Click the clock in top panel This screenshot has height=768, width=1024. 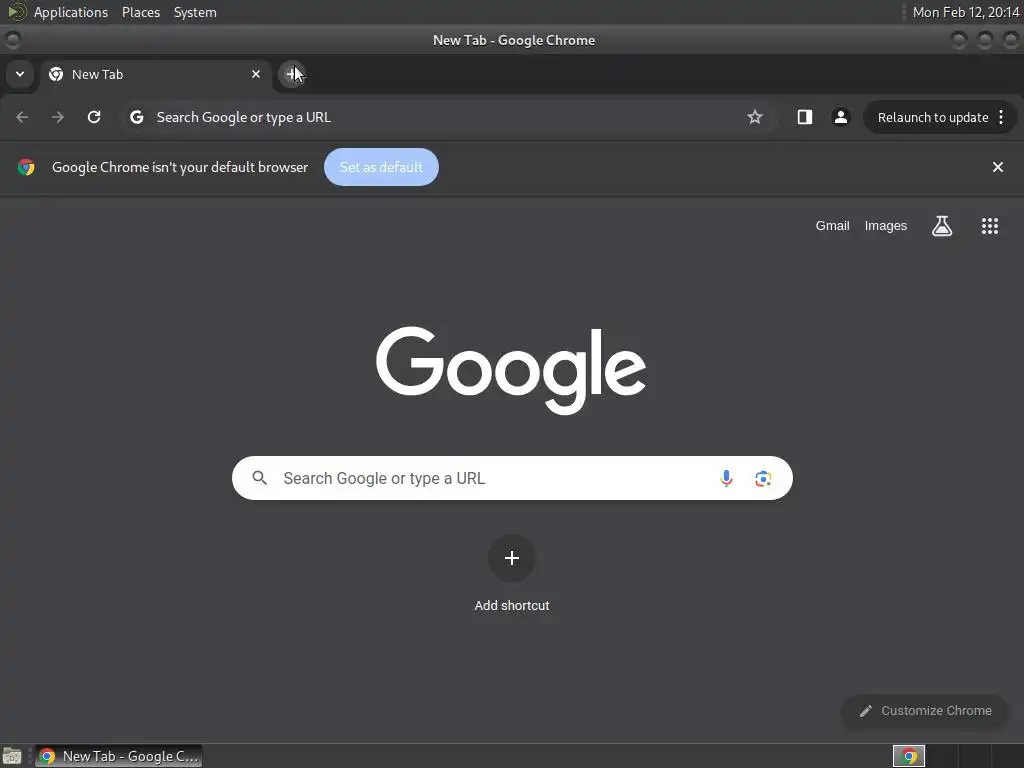[x=966, y=12]
